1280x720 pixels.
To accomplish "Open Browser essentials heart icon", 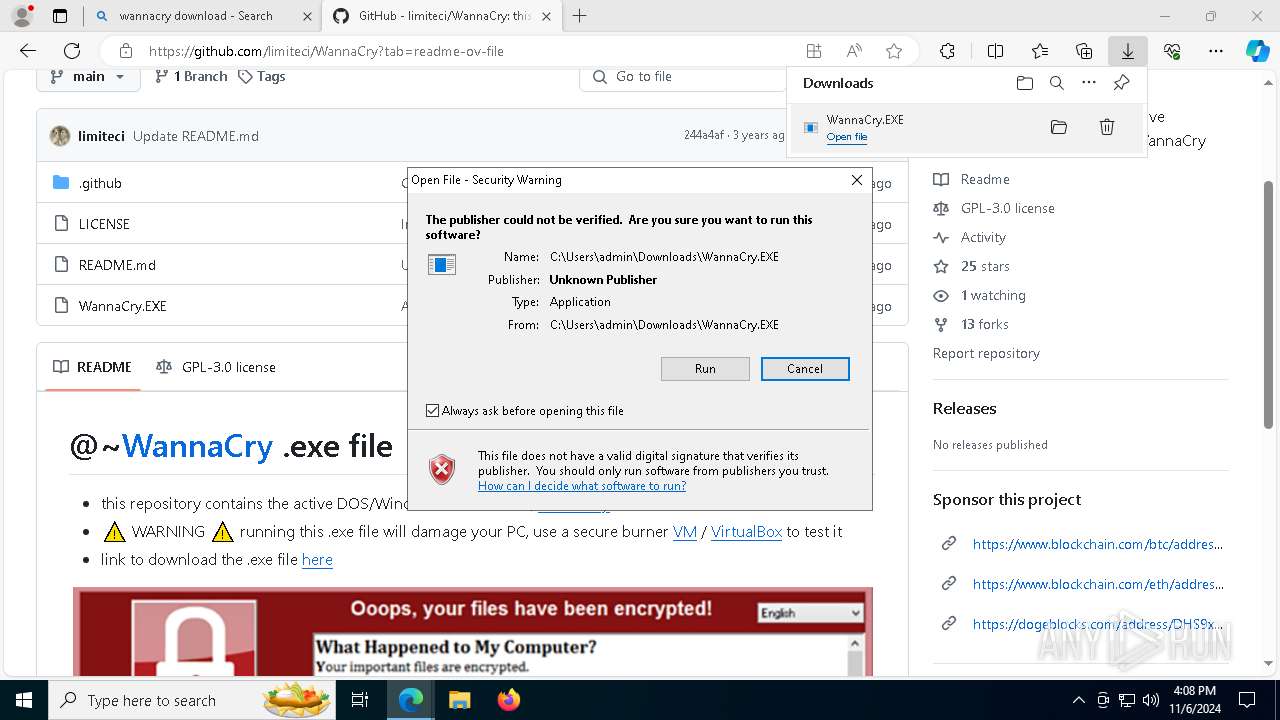I will click(1172, 51).
